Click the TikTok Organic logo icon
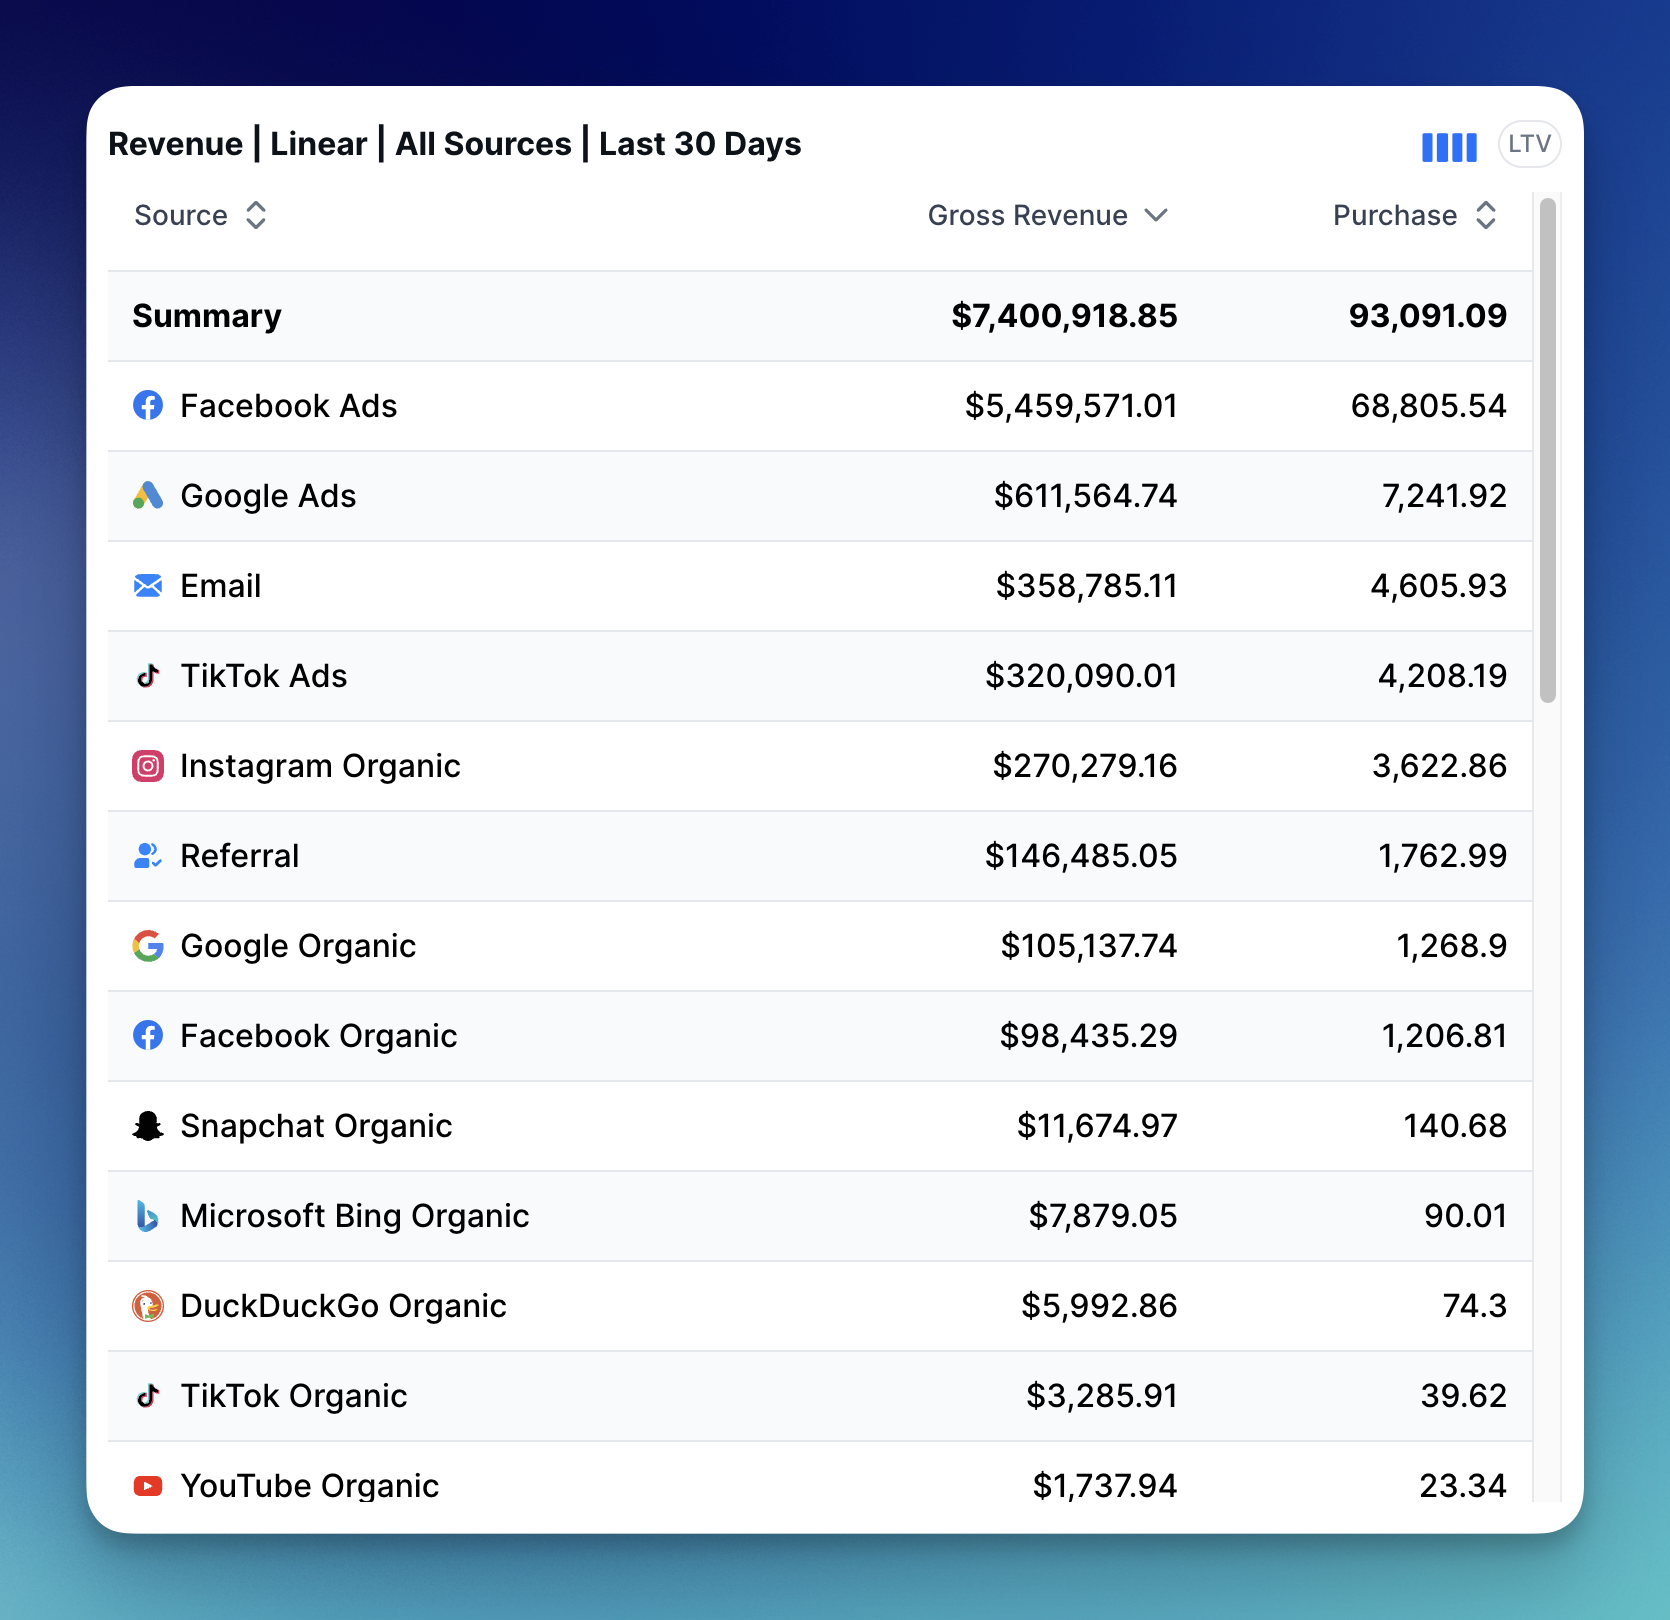 148,1395
